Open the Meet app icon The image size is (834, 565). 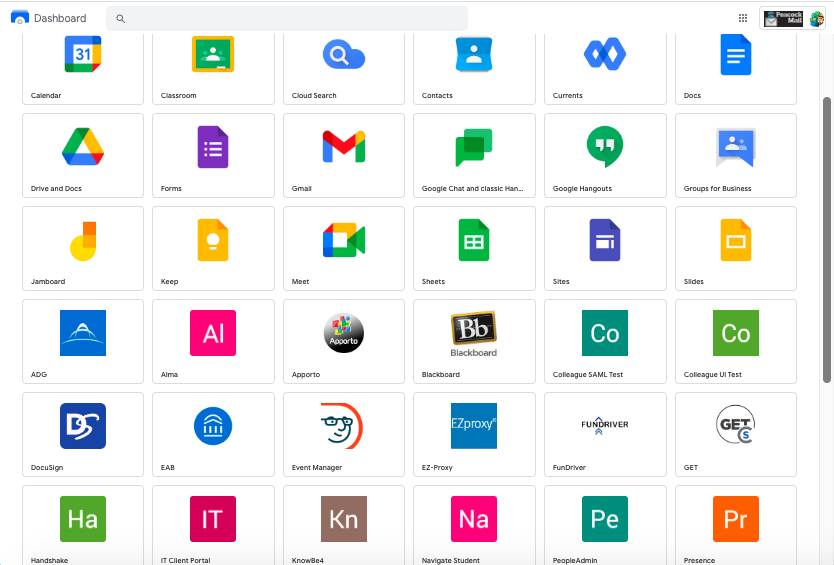[x=344, y=240]
